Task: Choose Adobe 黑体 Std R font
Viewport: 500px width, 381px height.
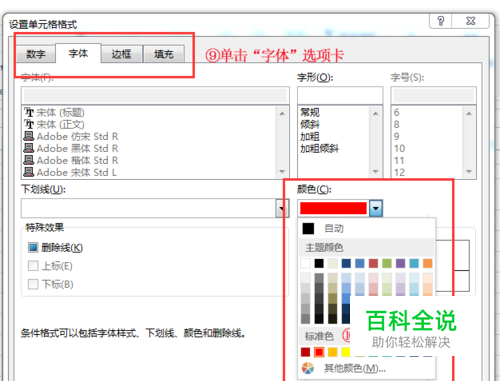Action: [x=71, y=149]
